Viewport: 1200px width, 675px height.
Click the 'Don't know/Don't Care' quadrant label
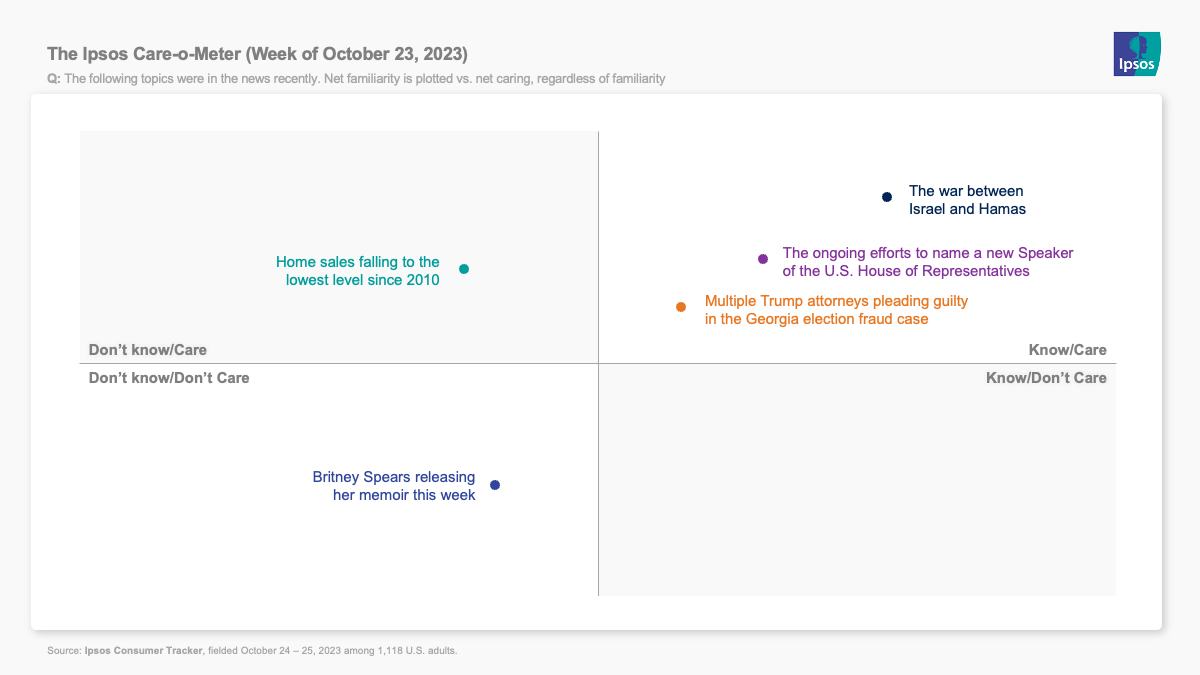[x=169, y=378]
